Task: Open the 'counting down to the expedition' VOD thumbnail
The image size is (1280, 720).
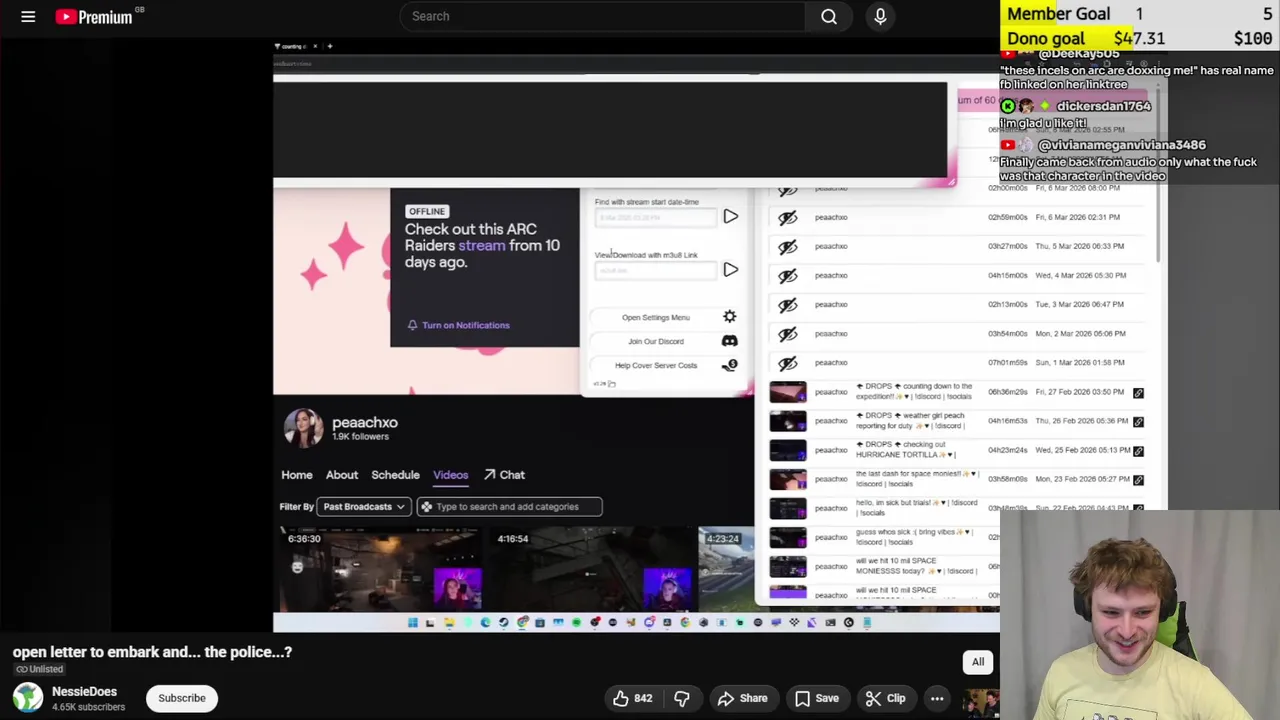Action: pyautogui.click(x=787, y=392)
